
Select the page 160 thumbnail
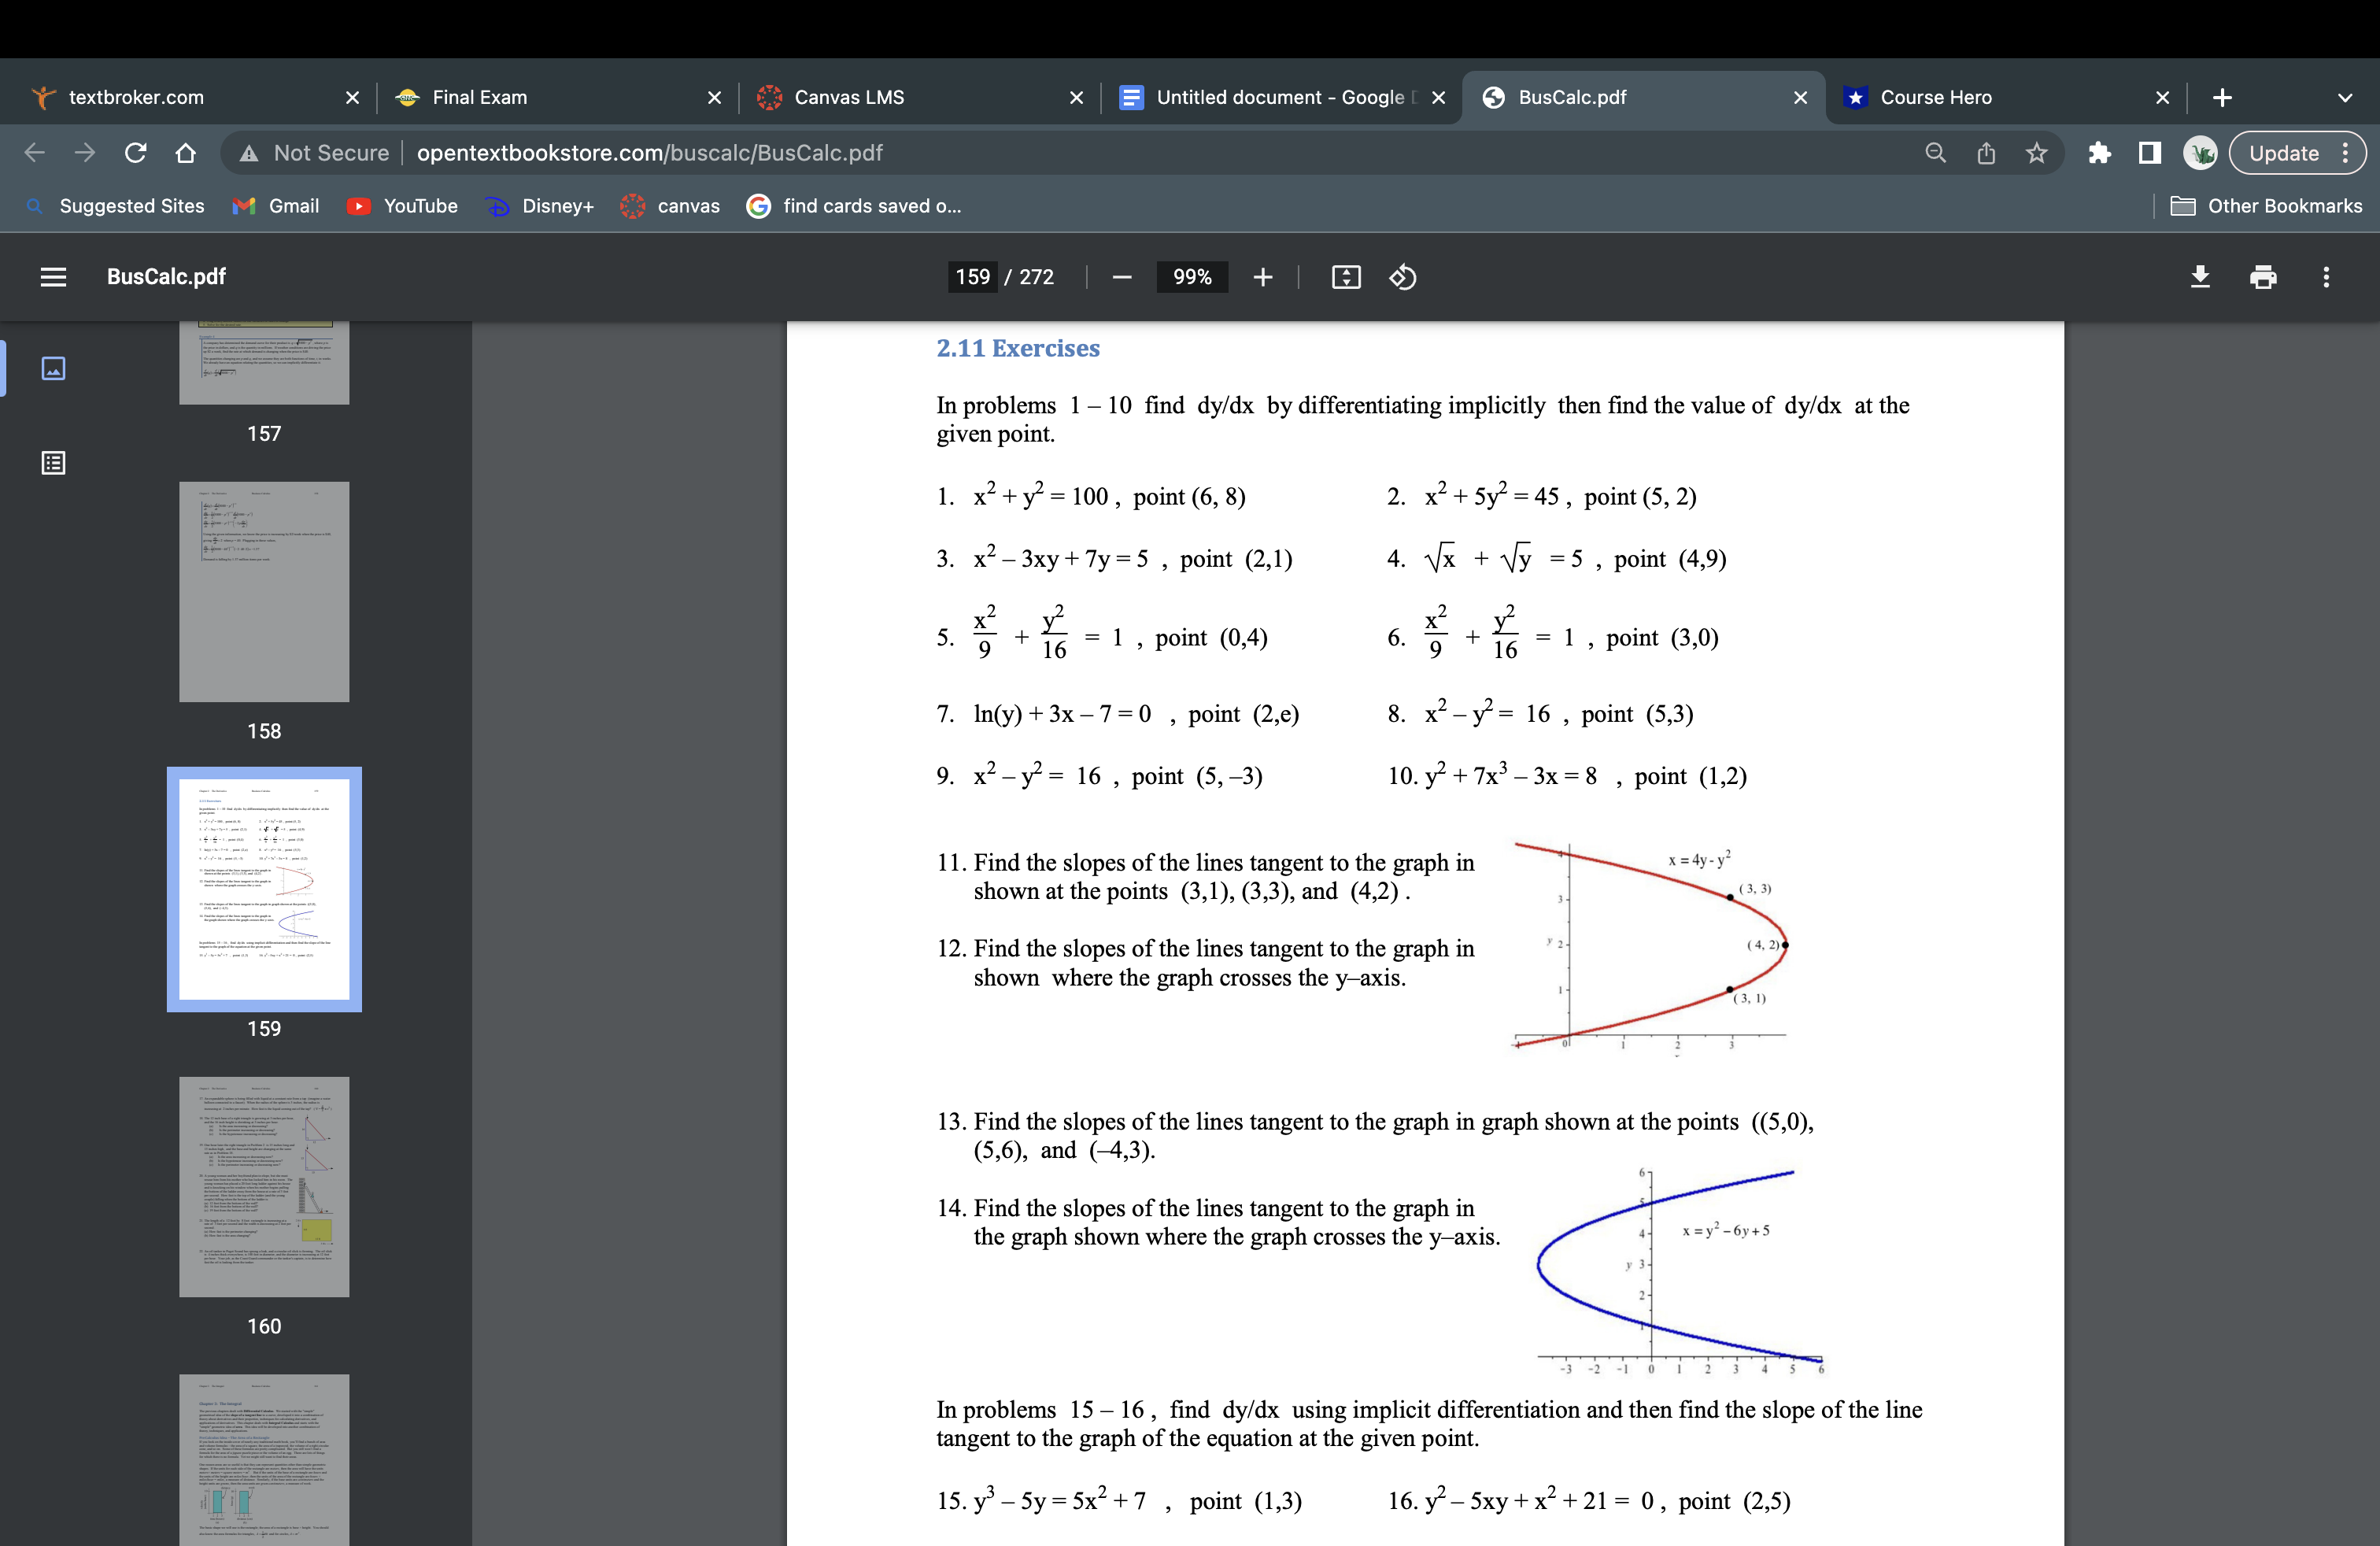pos(264,1187)
